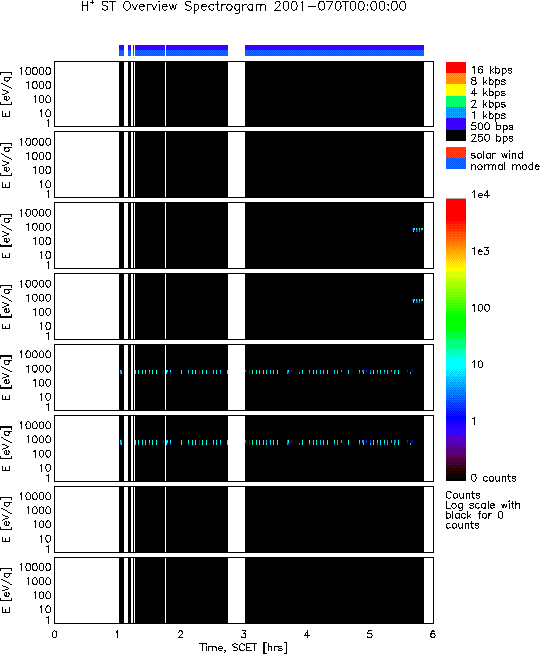Viewport: 540px width, 654px height.
Task: Click the 4 tick on the time axis
Action: (x=307, y=634)
